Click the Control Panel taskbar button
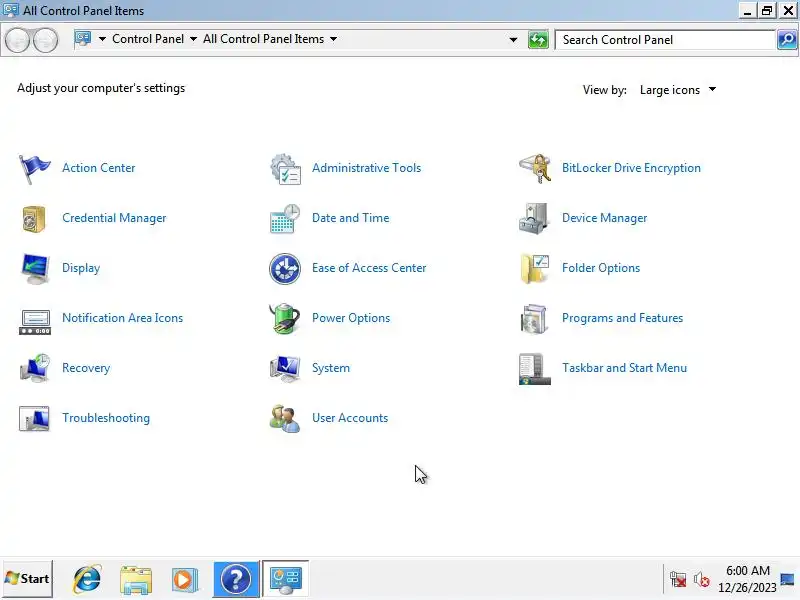Image resolution: width=800 pixels, height=600 pixels. [x=285, y=579]
